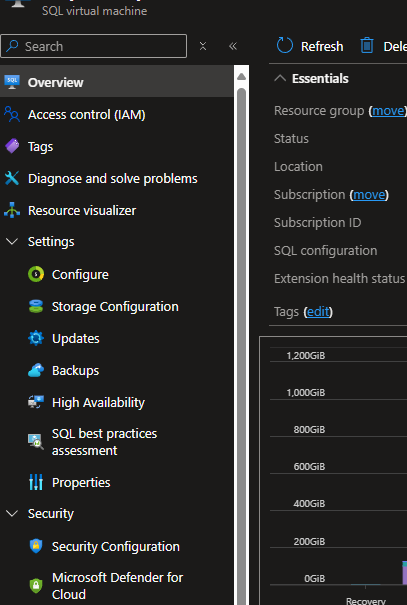
Task: Click the Location label
Action: click(298, 167)
